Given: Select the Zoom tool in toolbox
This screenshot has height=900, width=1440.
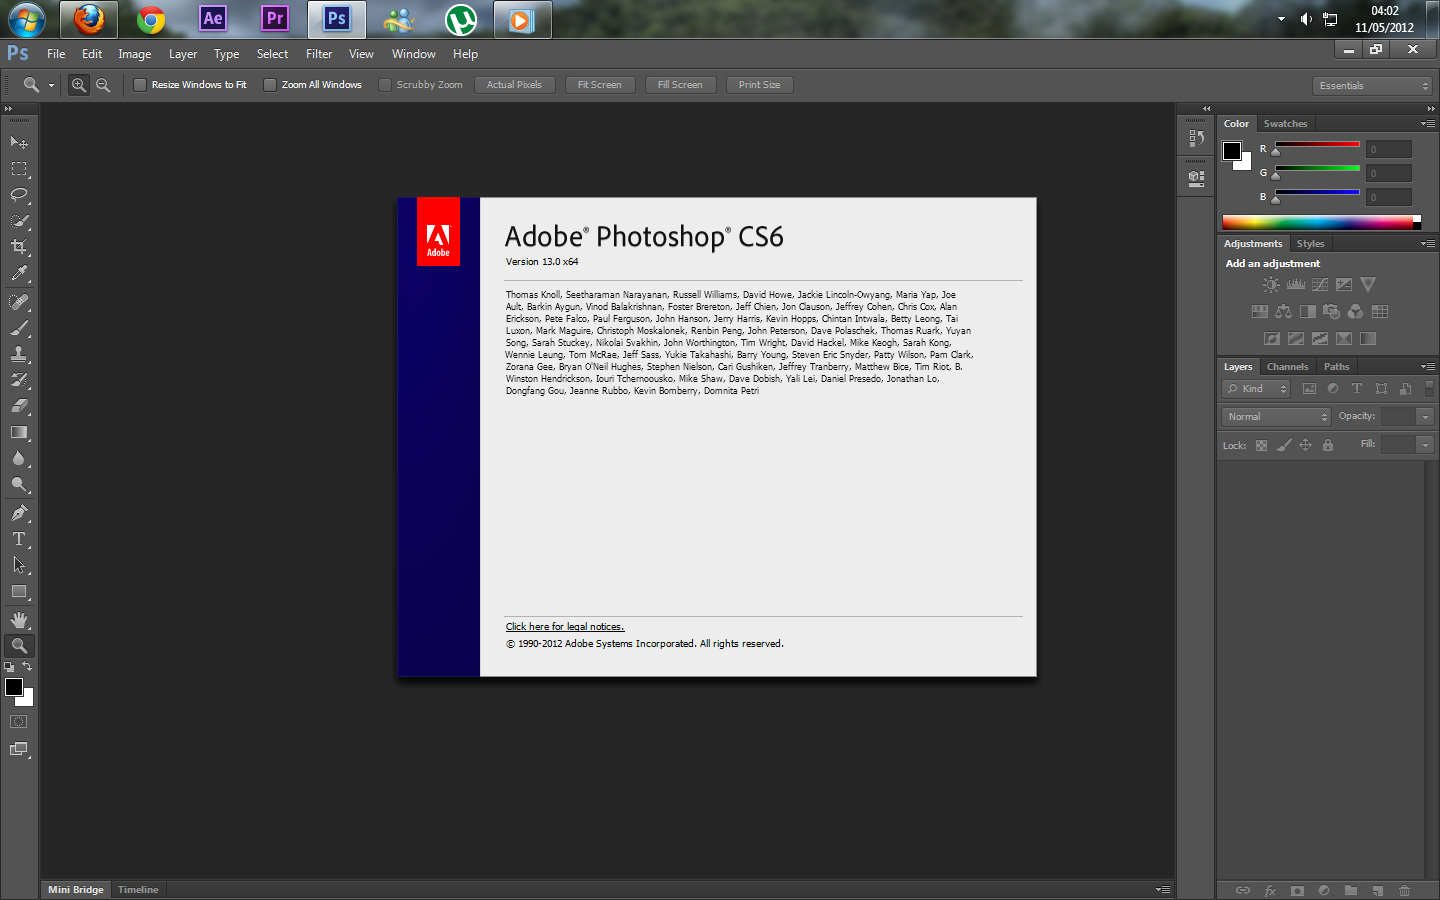Looking at the screenshot, I should (x=19, y=646).
